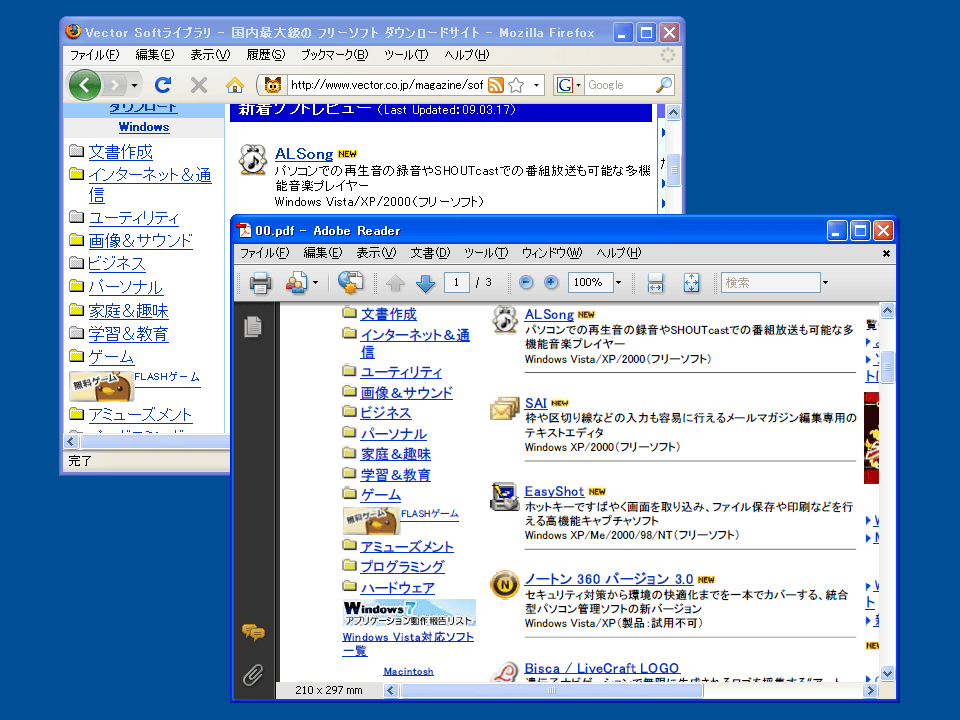This screenshot has width=960, height=720.
Task: Click Firefox vertical scrollbar up arrow
Action: point(673,112)
